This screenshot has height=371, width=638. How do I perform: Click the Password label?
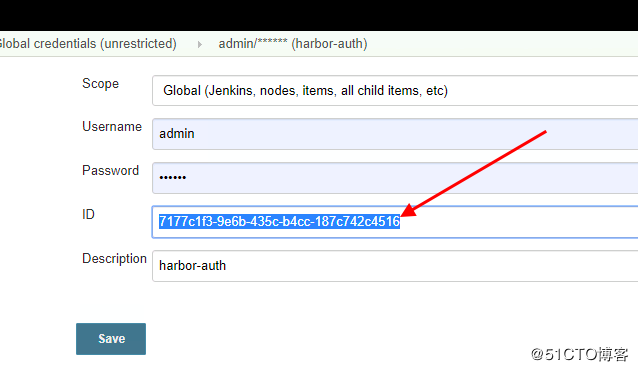pos(111,170)
